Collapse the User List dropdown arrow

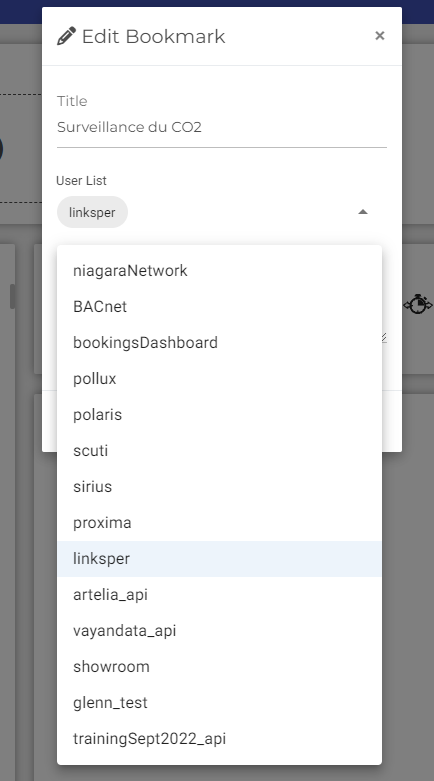click(363, 212)
